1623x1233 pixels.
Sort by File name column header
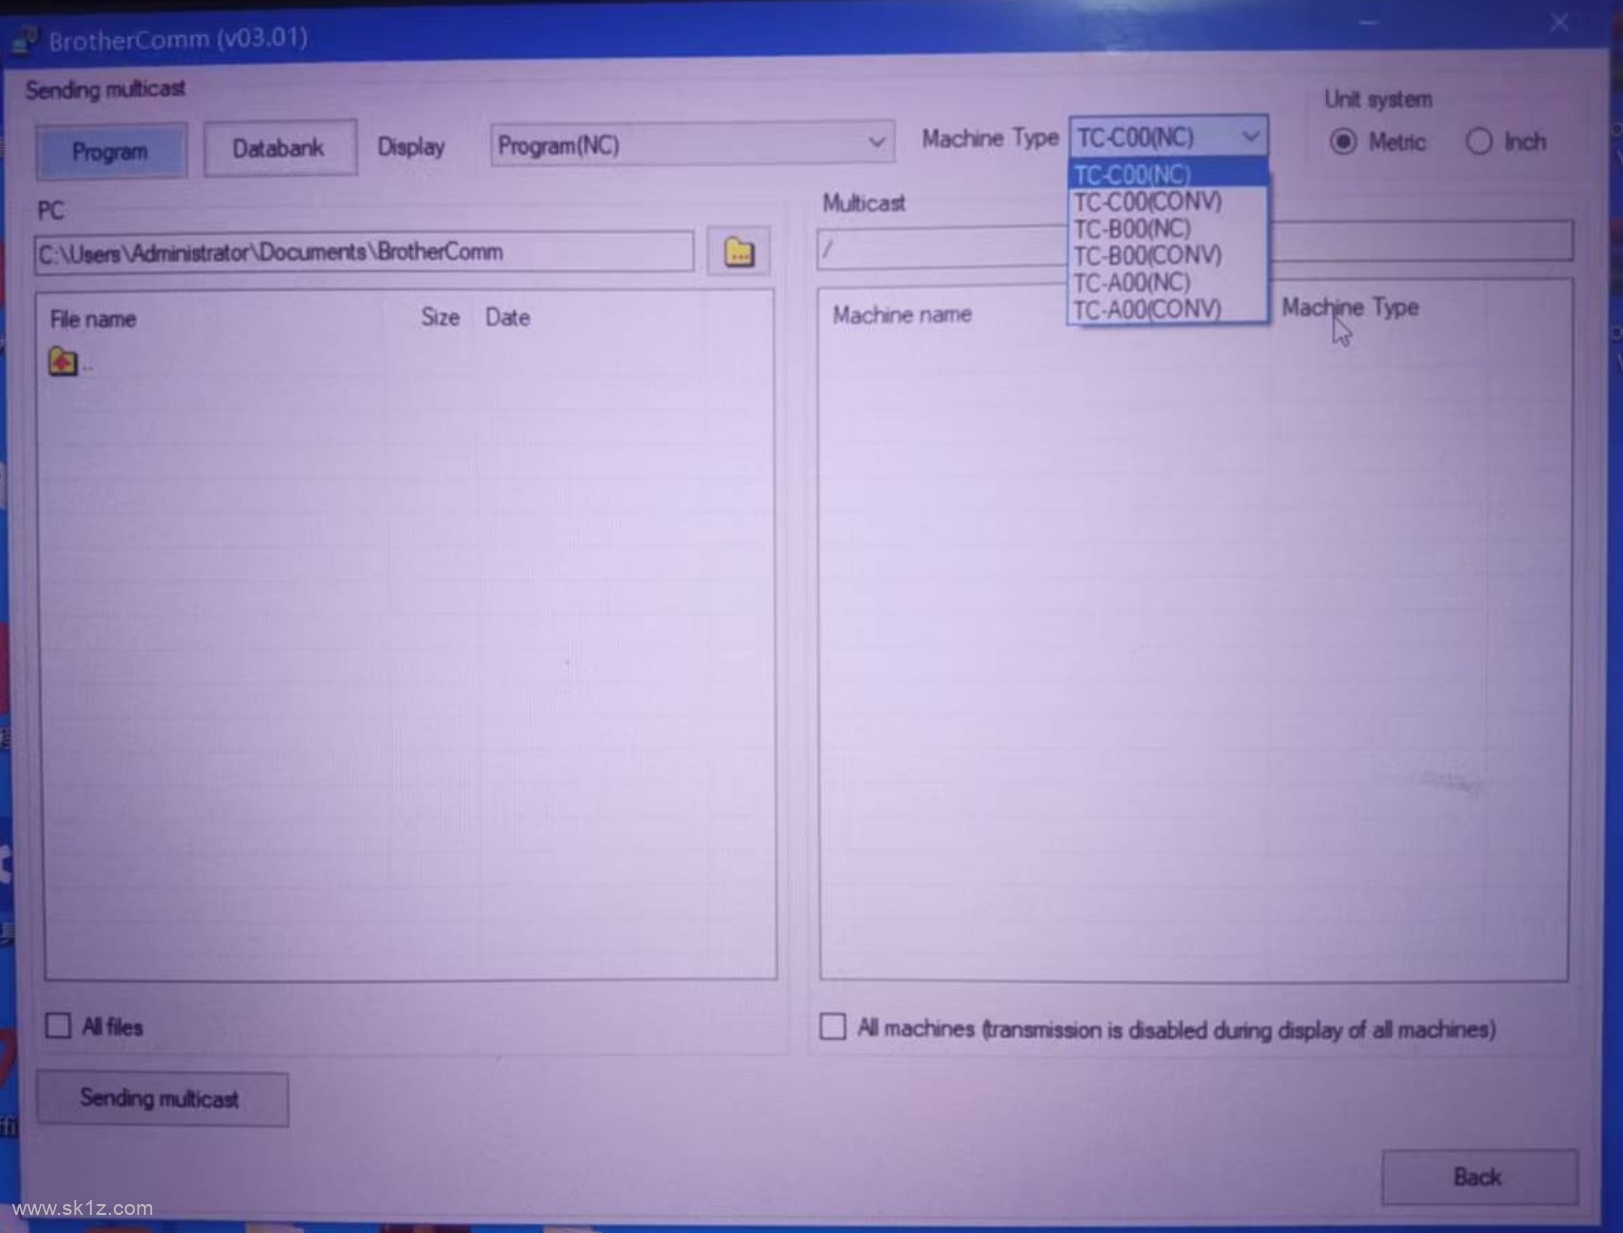[93, 319]
